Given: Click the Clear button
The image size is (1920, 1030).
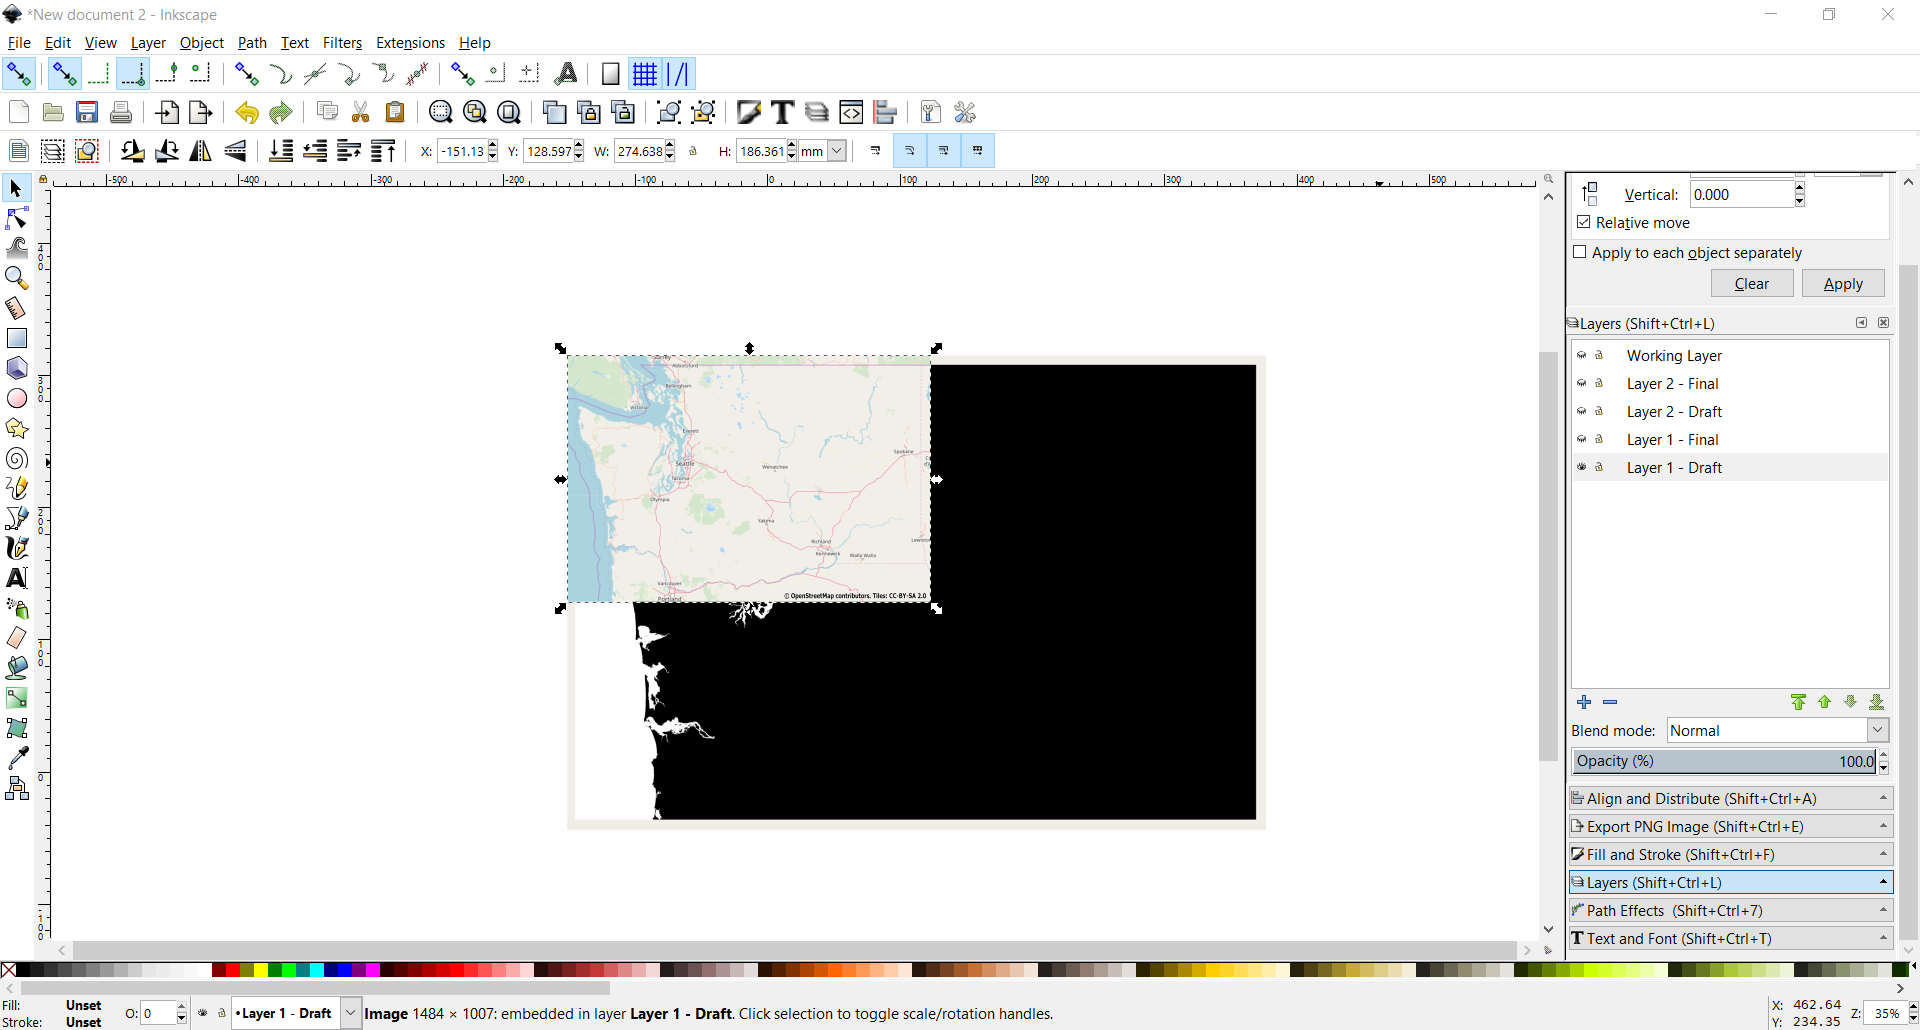Looking at the screenshot, I should tap(1751, 284).
